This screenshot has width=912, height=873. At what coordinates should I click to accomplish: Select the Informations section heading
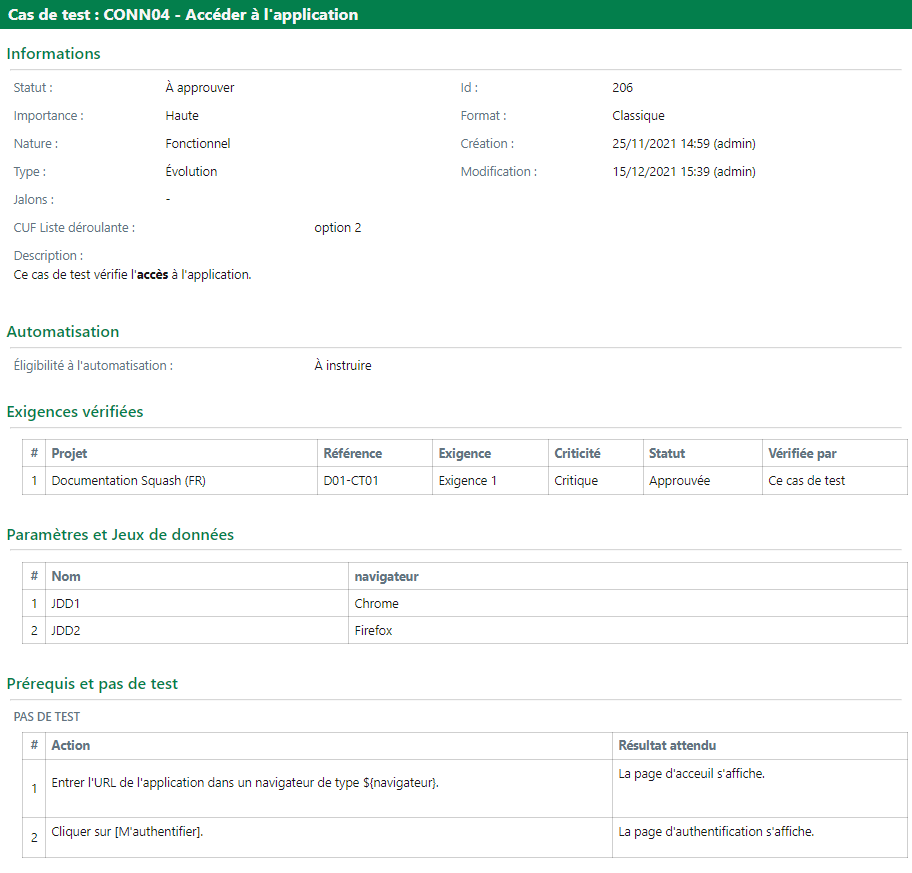(54, 54)
